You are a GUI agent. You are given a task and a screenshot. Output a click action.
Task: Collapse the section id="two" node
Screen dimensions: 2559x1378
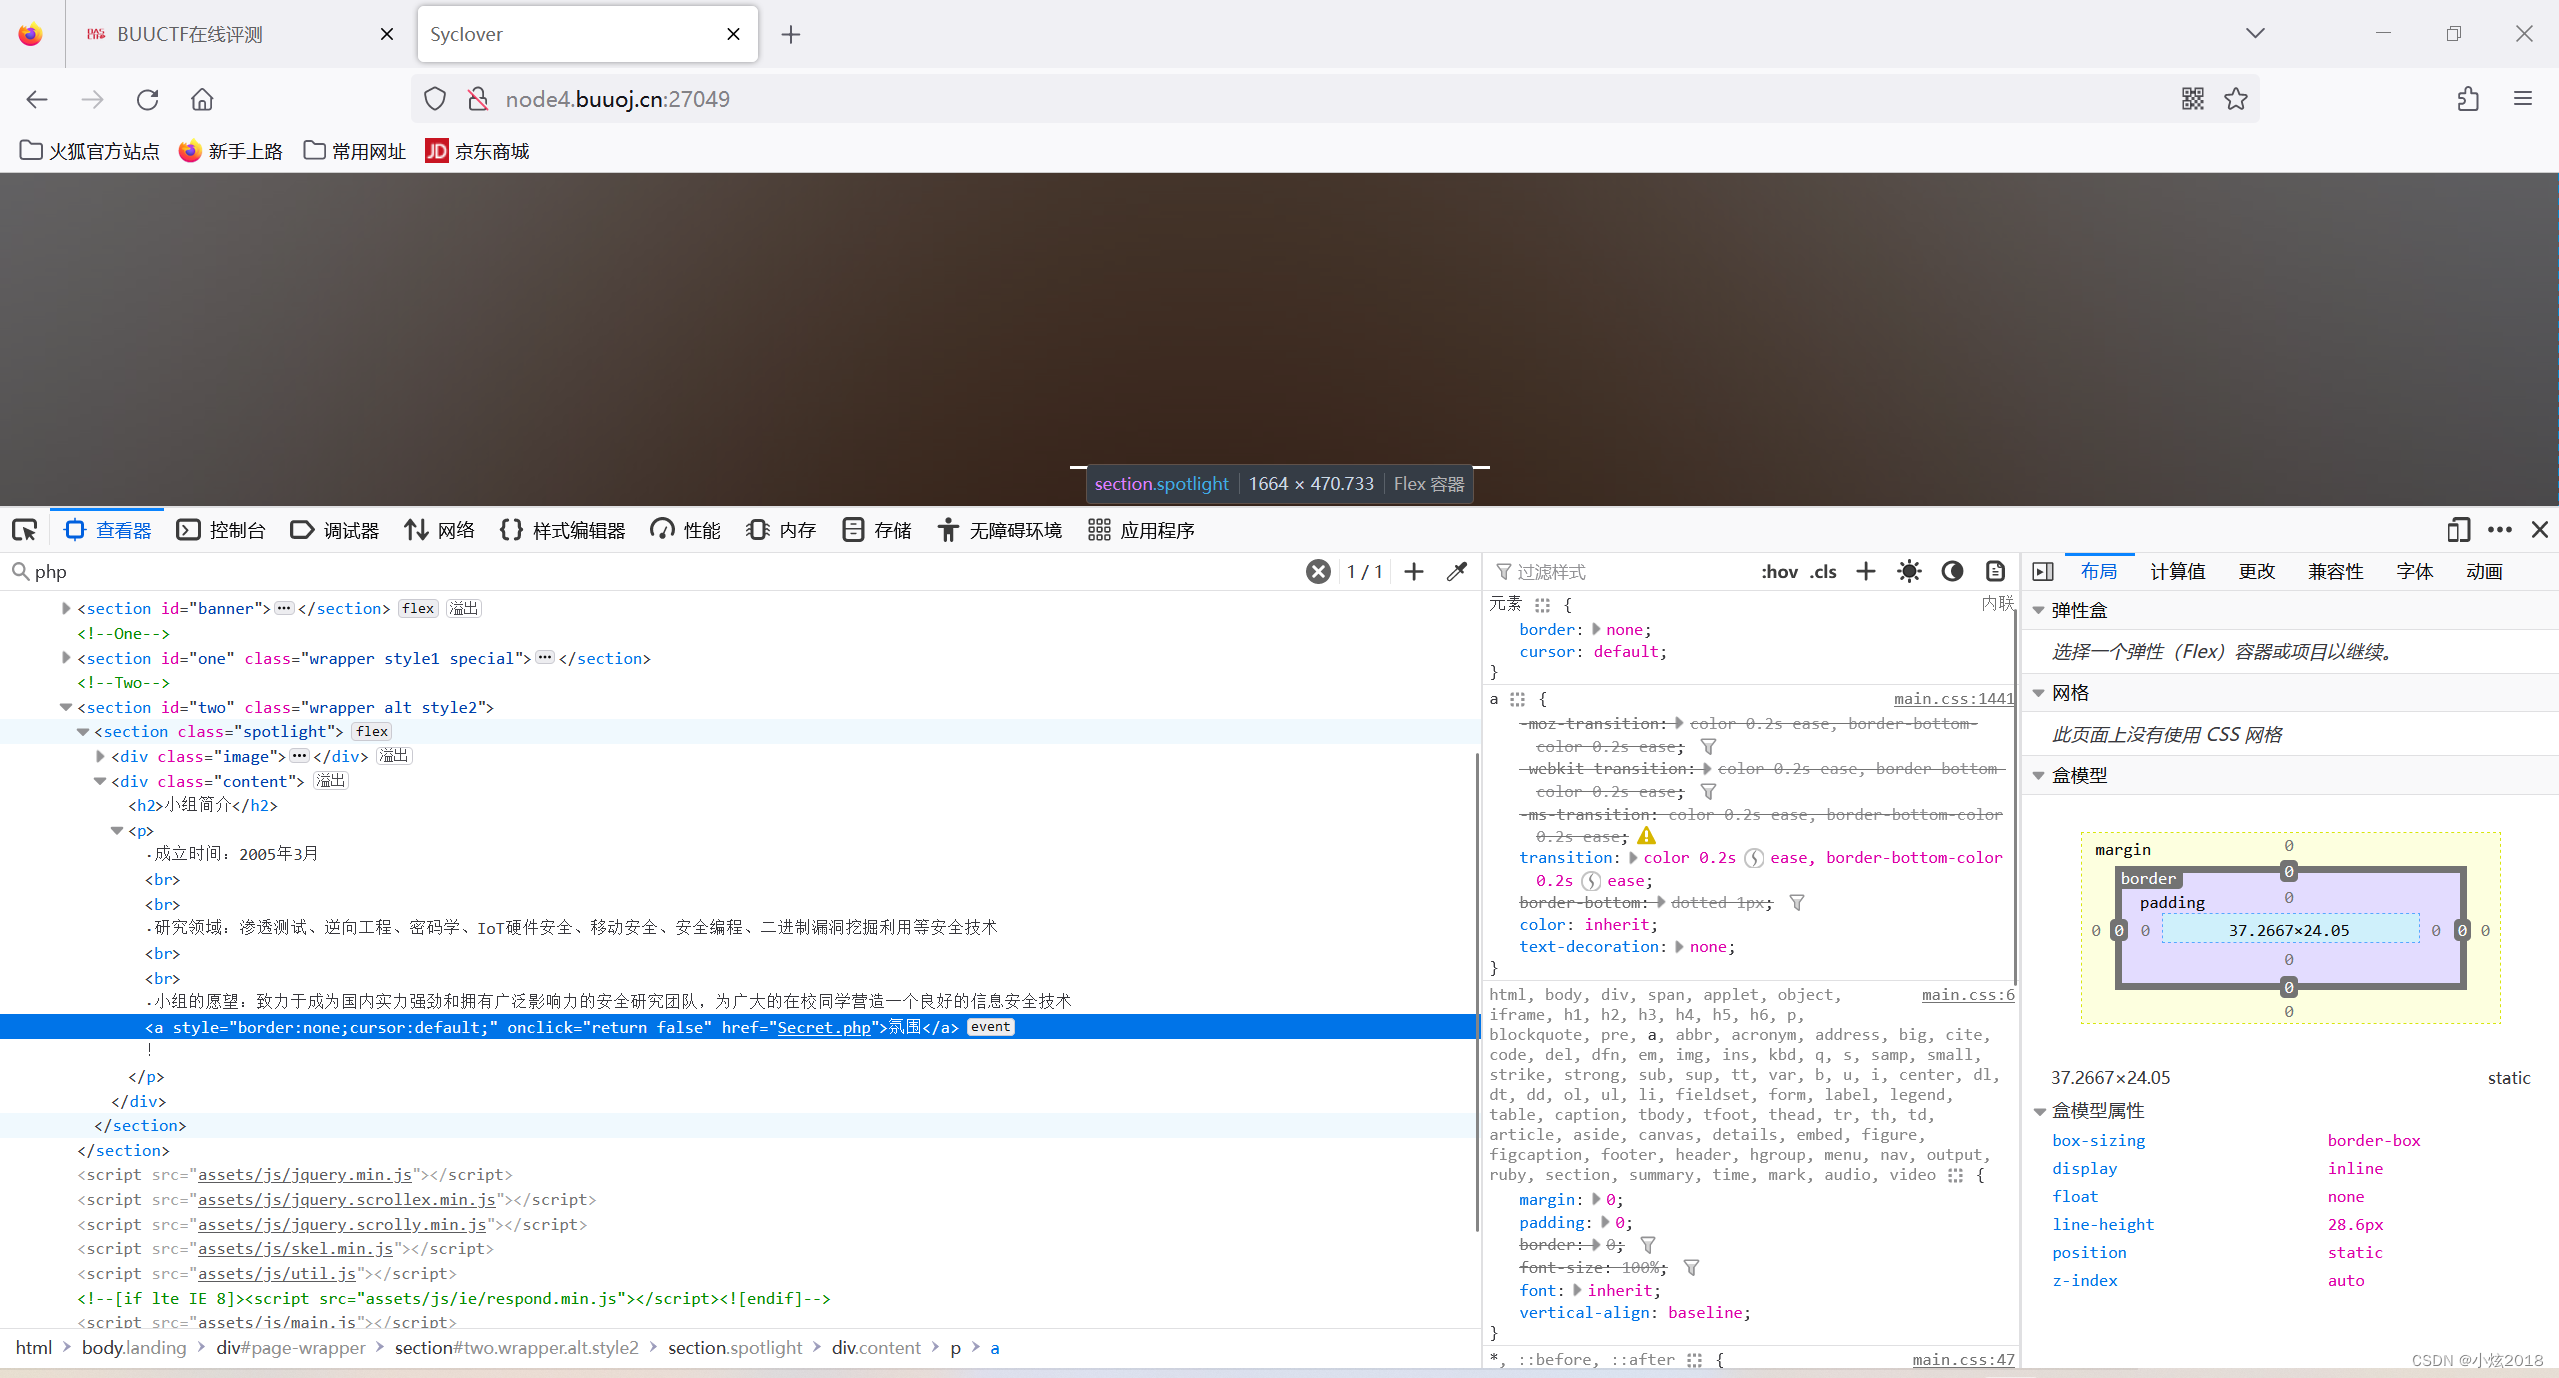[x=66, y=708]
